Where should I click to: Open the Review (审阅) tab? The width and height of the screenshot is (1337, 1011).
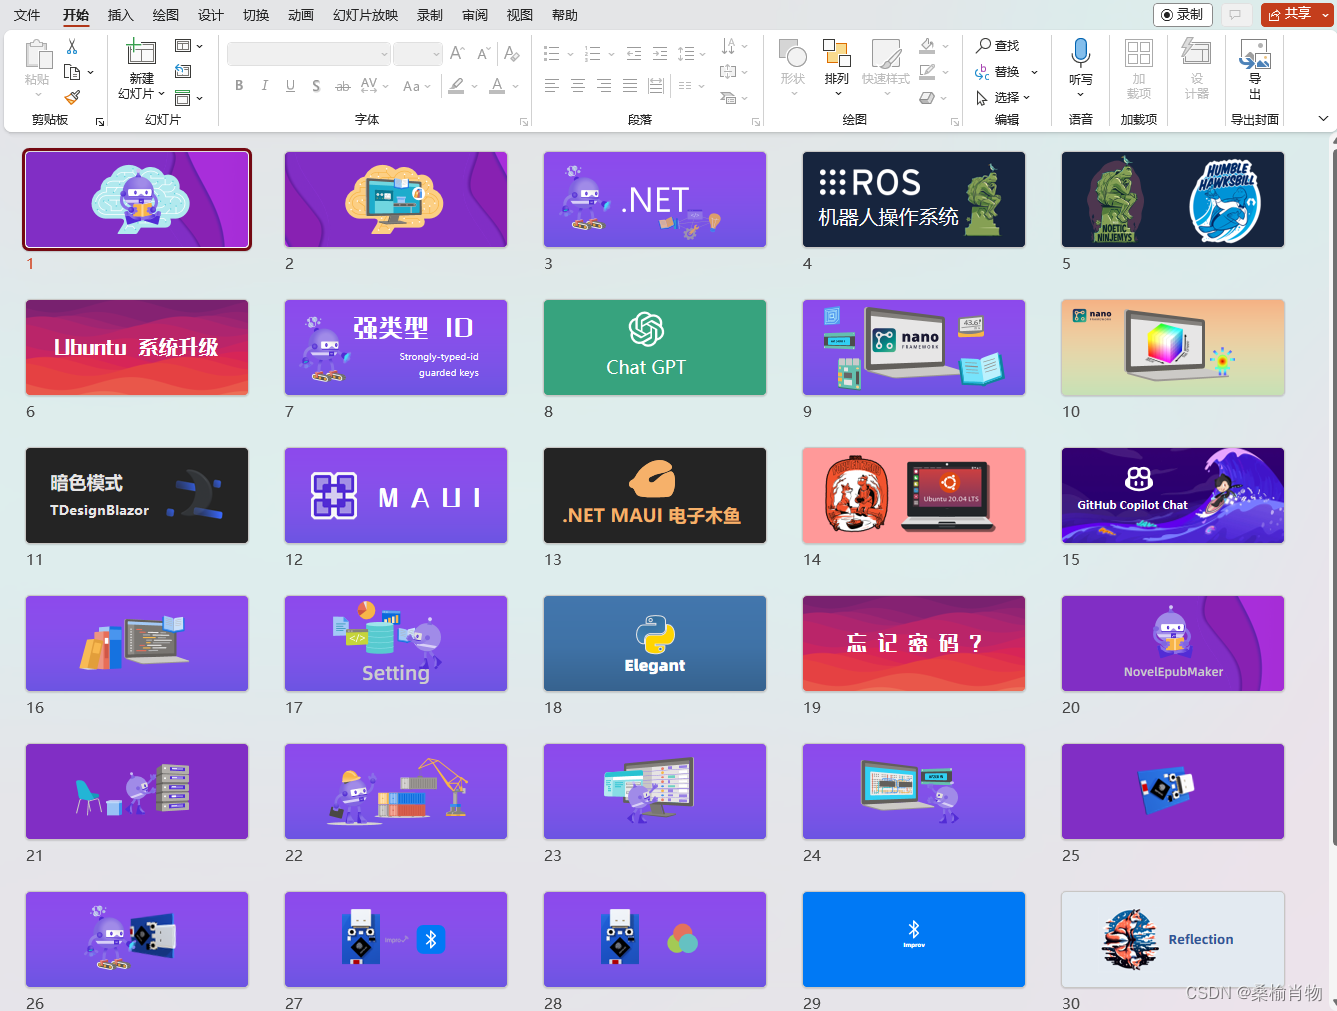pyautogui.click(x=475, y=15)
